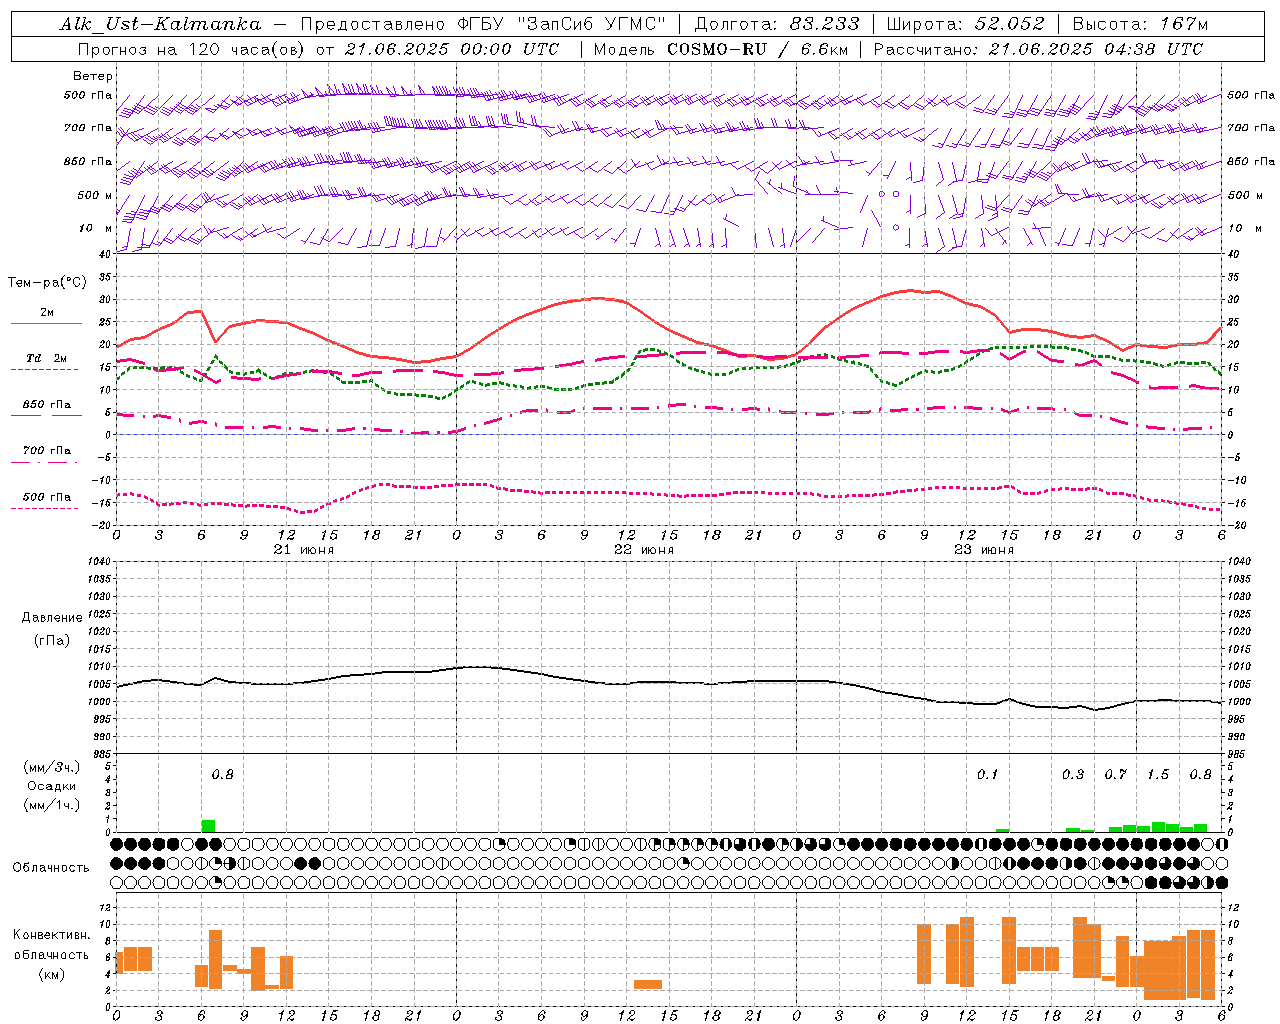This screenshot has width=1280, height=1024.
Task: Click the first filled cloud circle in the top cloudiness row
Action: point(117,844)
